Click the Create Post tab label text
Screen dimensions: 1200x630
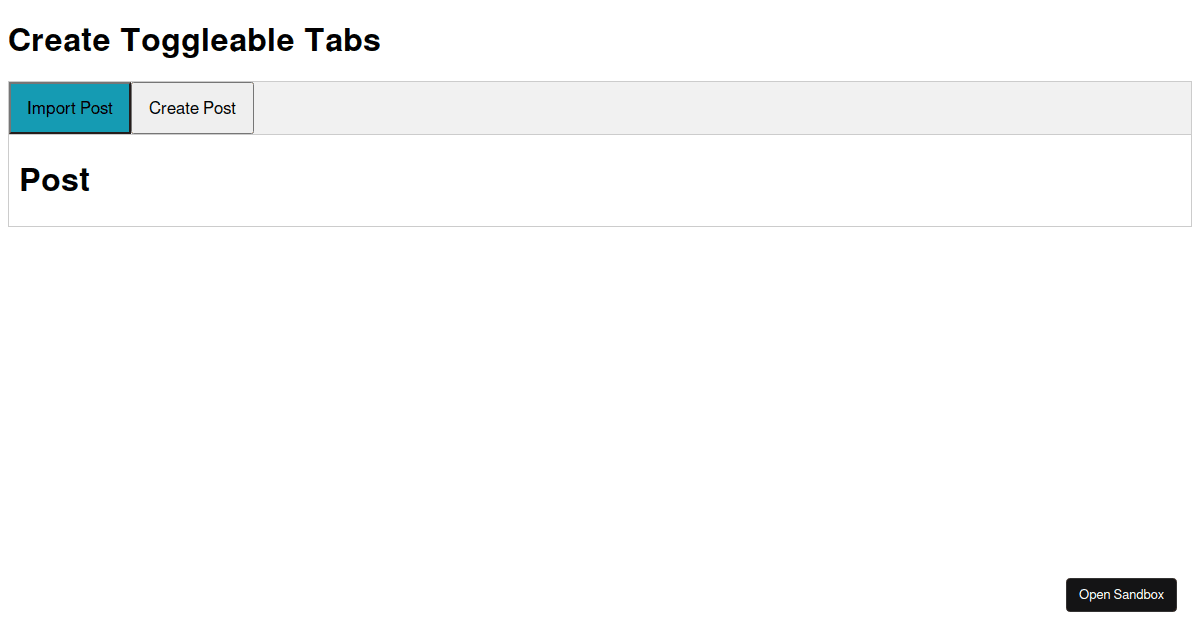click(x=192, y=108)
